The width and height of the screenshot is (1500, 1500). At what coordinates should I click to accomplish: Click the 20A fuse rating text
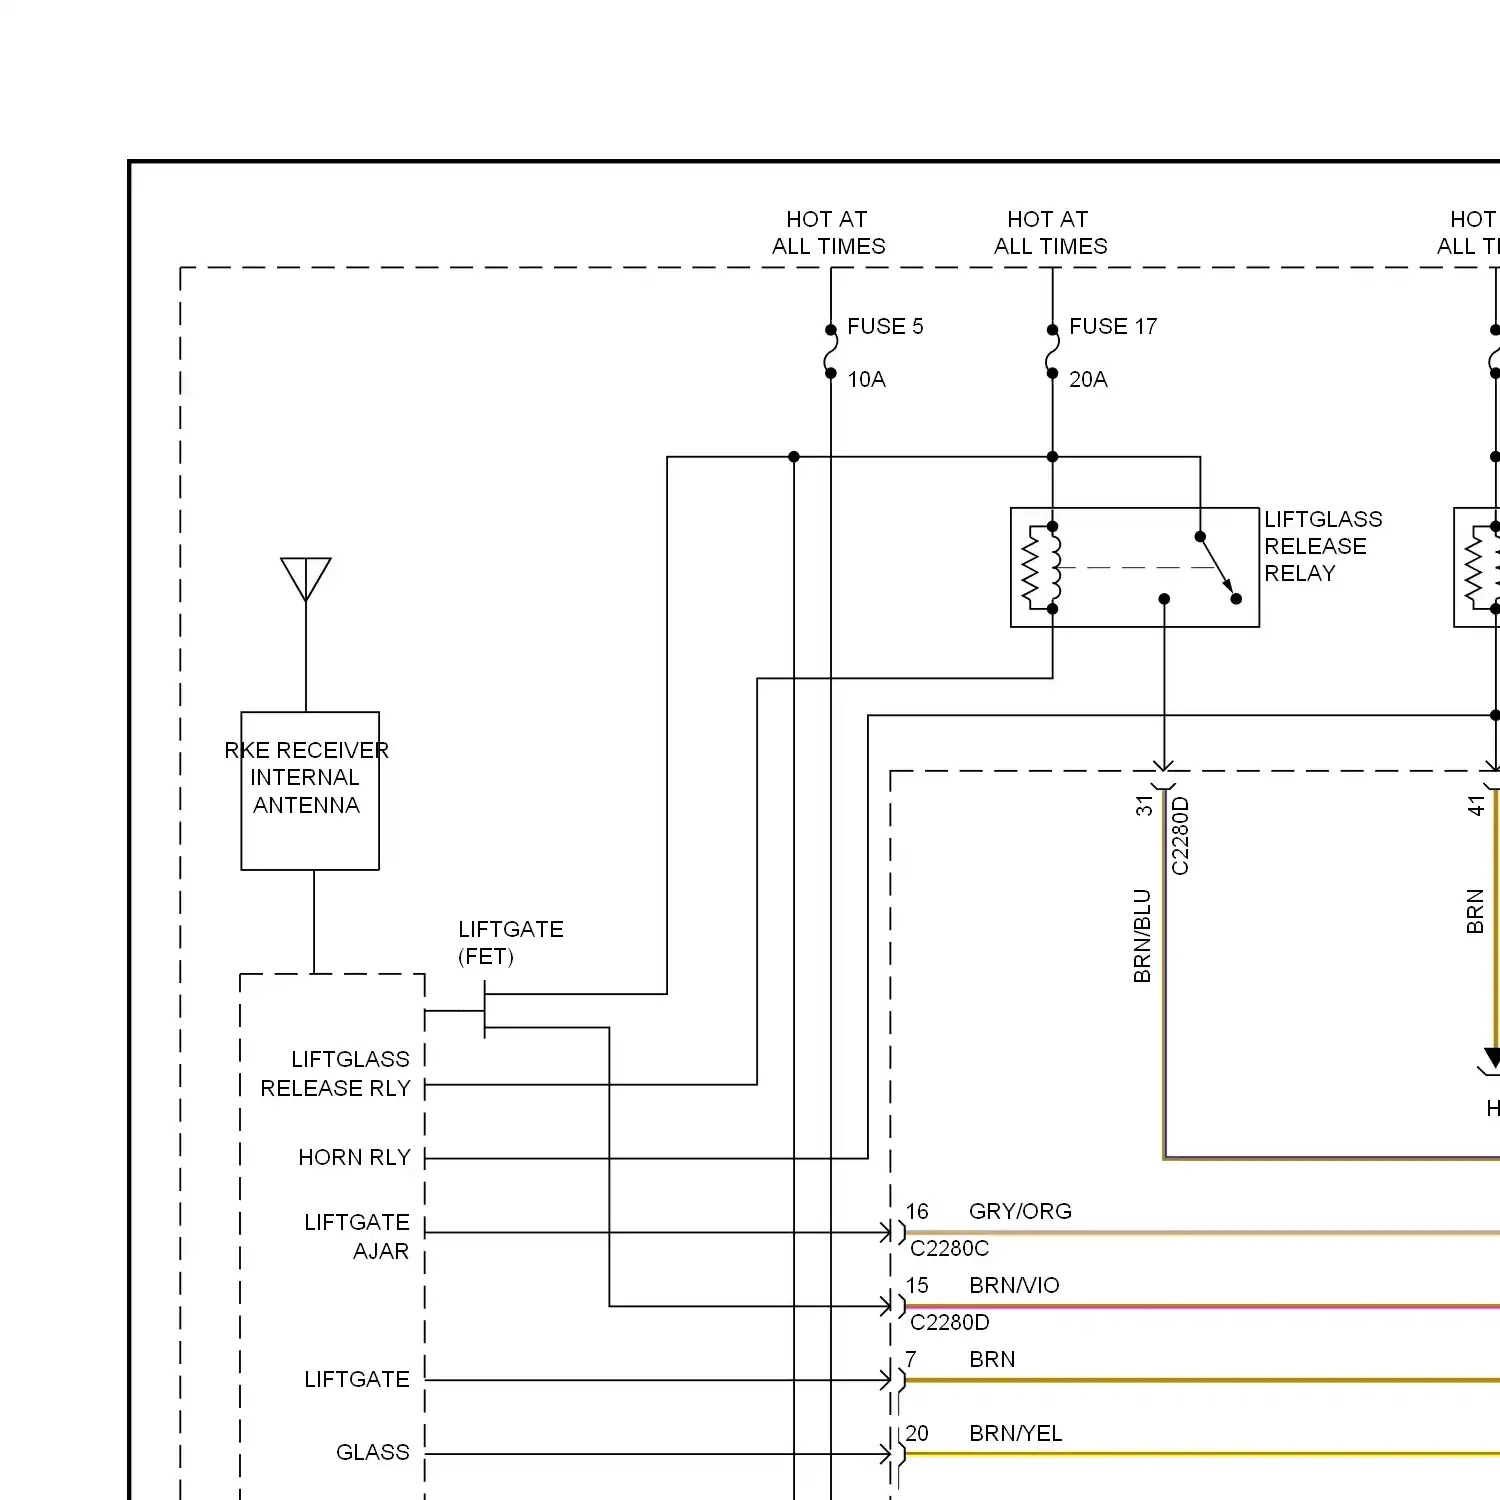(x=1088, y=379)
